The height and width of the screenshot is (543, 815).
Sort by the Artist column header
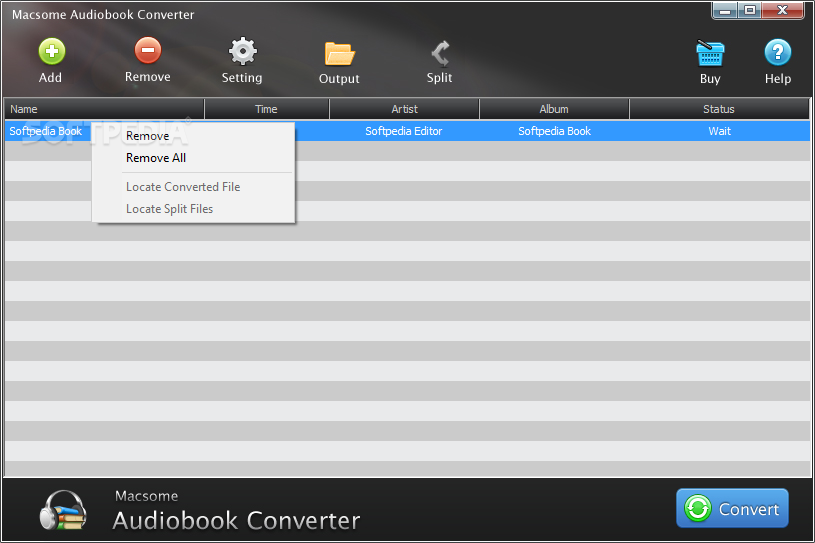[404, 109]
